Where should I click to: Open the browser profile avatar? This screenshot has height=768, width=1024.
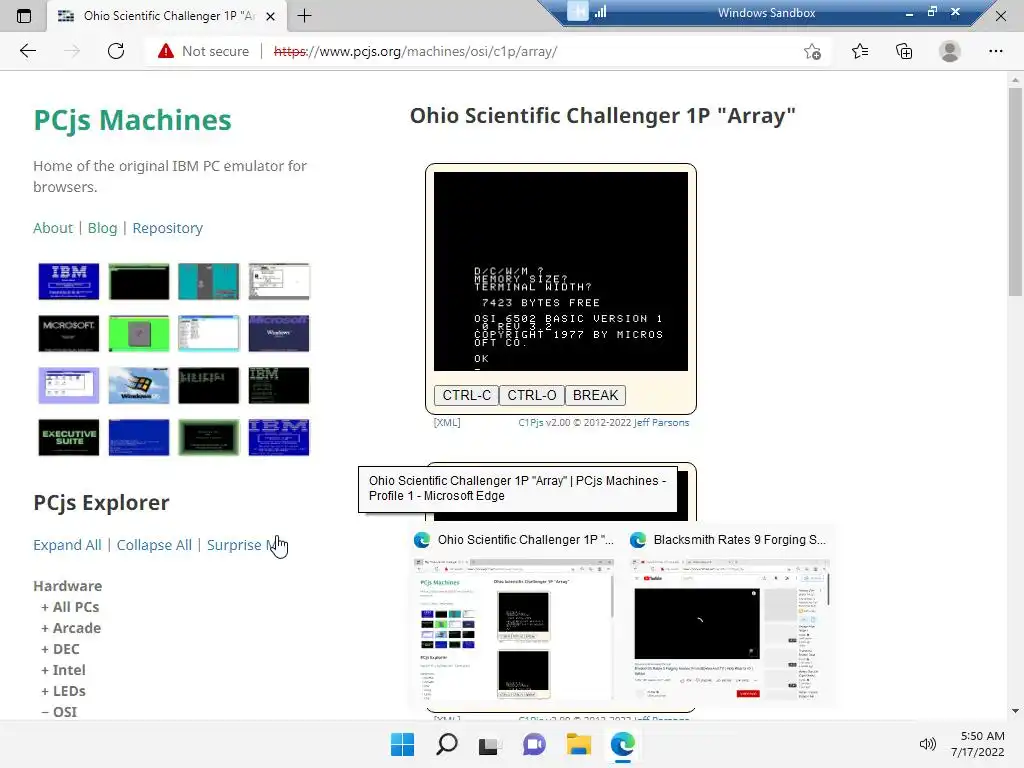click(x=950, y=51)
